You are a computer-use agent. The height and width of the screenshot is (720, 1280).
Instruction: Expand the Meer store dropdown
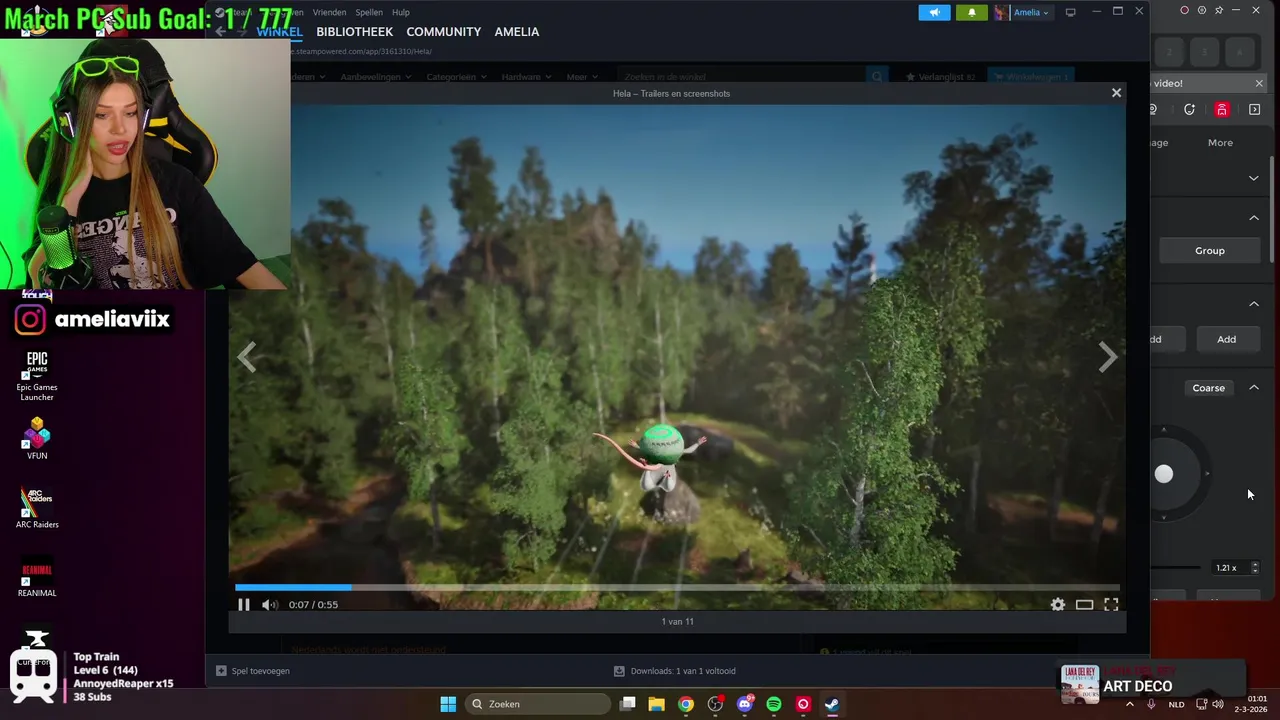click(581, 77)
